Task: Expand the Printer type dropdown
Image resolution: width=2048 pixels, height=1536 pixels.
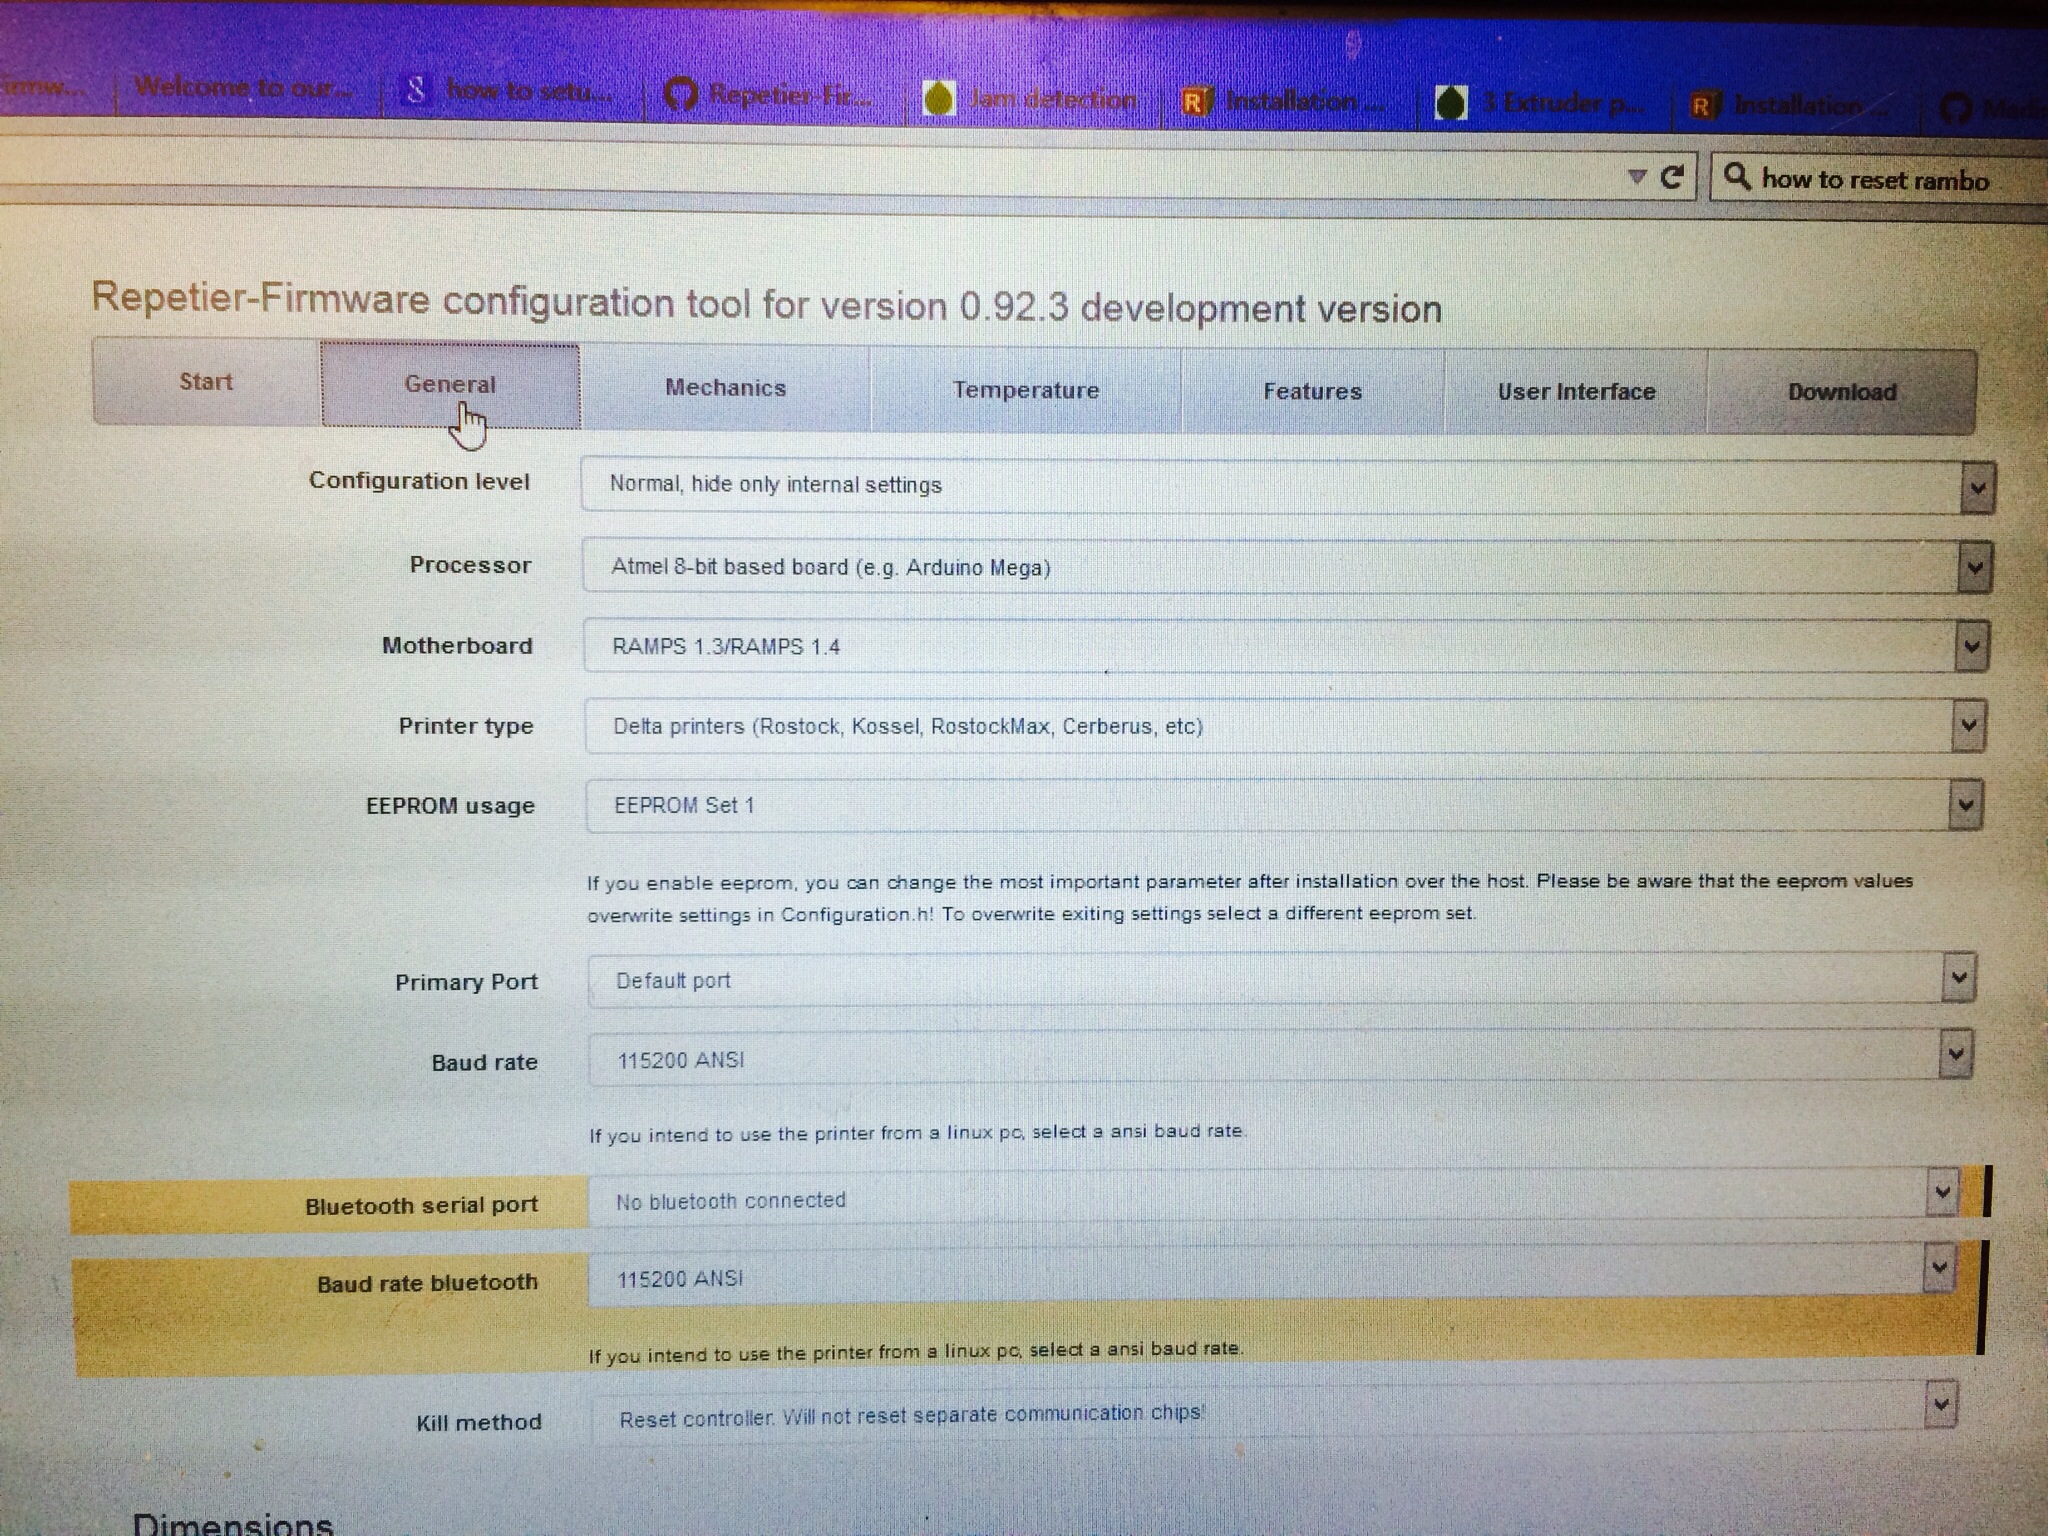Action: [1968, 726]
